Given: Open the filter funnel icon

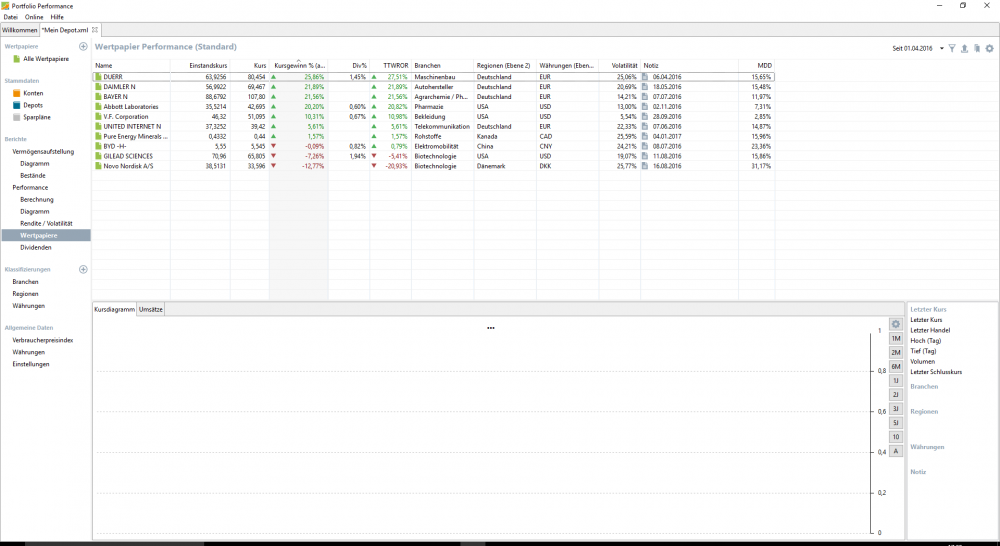Looking at the screenshot, I should (x=952, y=48).
